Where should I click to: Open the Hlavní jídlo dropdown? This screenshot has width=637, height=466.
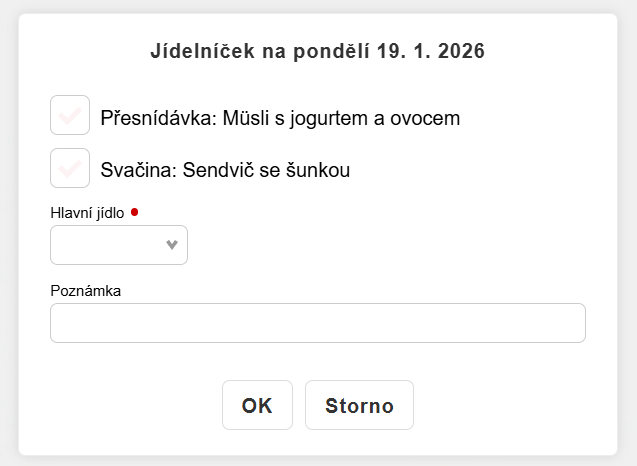coord(118,245)
